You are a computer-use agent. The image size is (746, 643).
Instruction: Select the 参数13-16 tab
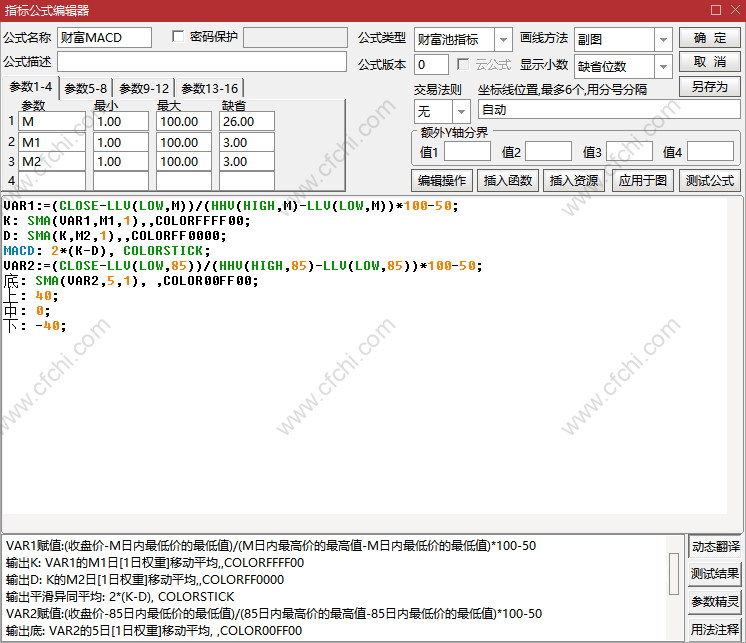pyautogui.click(x=209, y=88)
